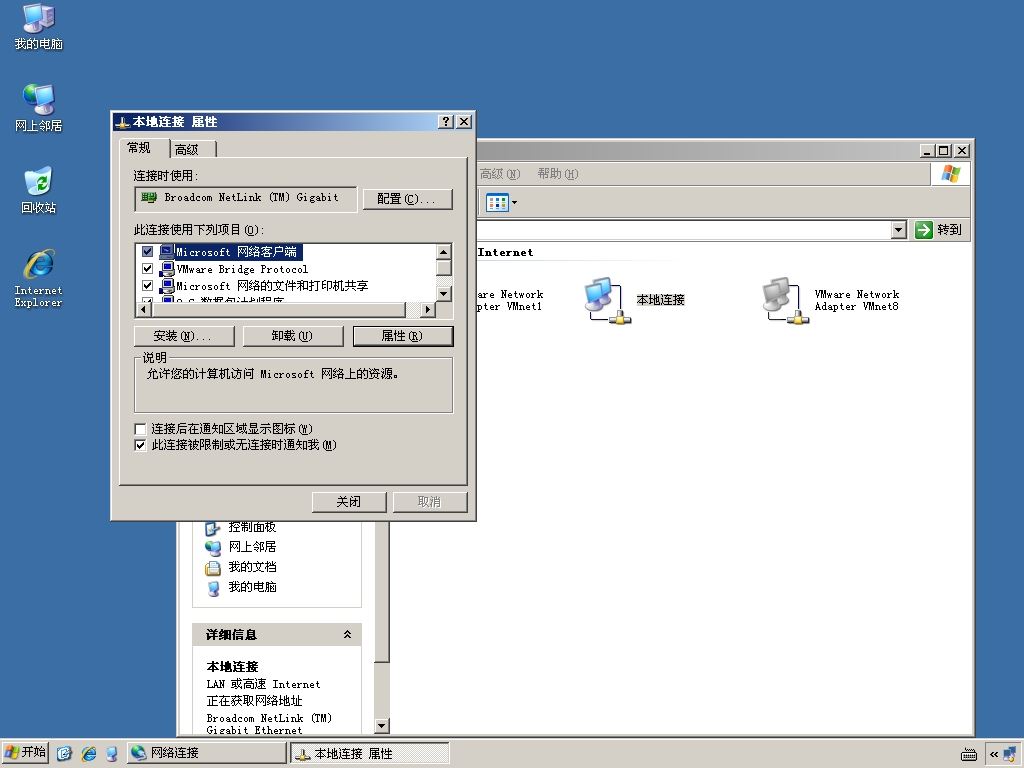Click the 本地连接 属性 taskbar button
The image size is (1024, 768).
click(369, 753)
